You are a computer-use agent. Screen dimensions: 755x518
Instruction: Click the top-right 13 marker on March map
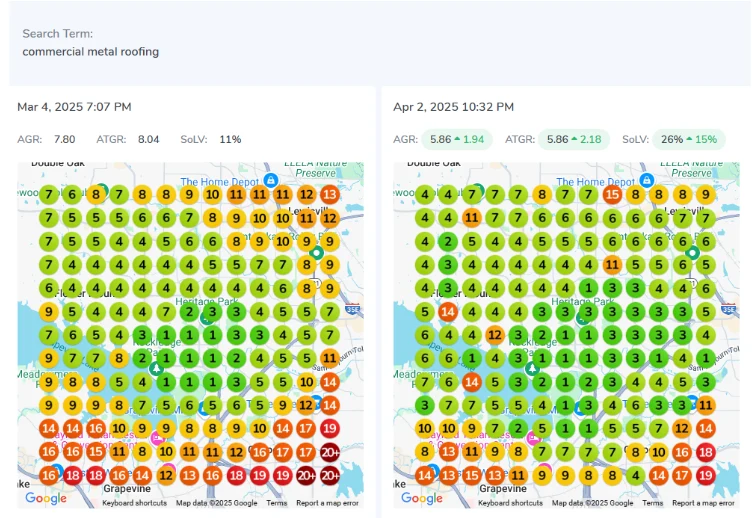[x=330, y=195]
